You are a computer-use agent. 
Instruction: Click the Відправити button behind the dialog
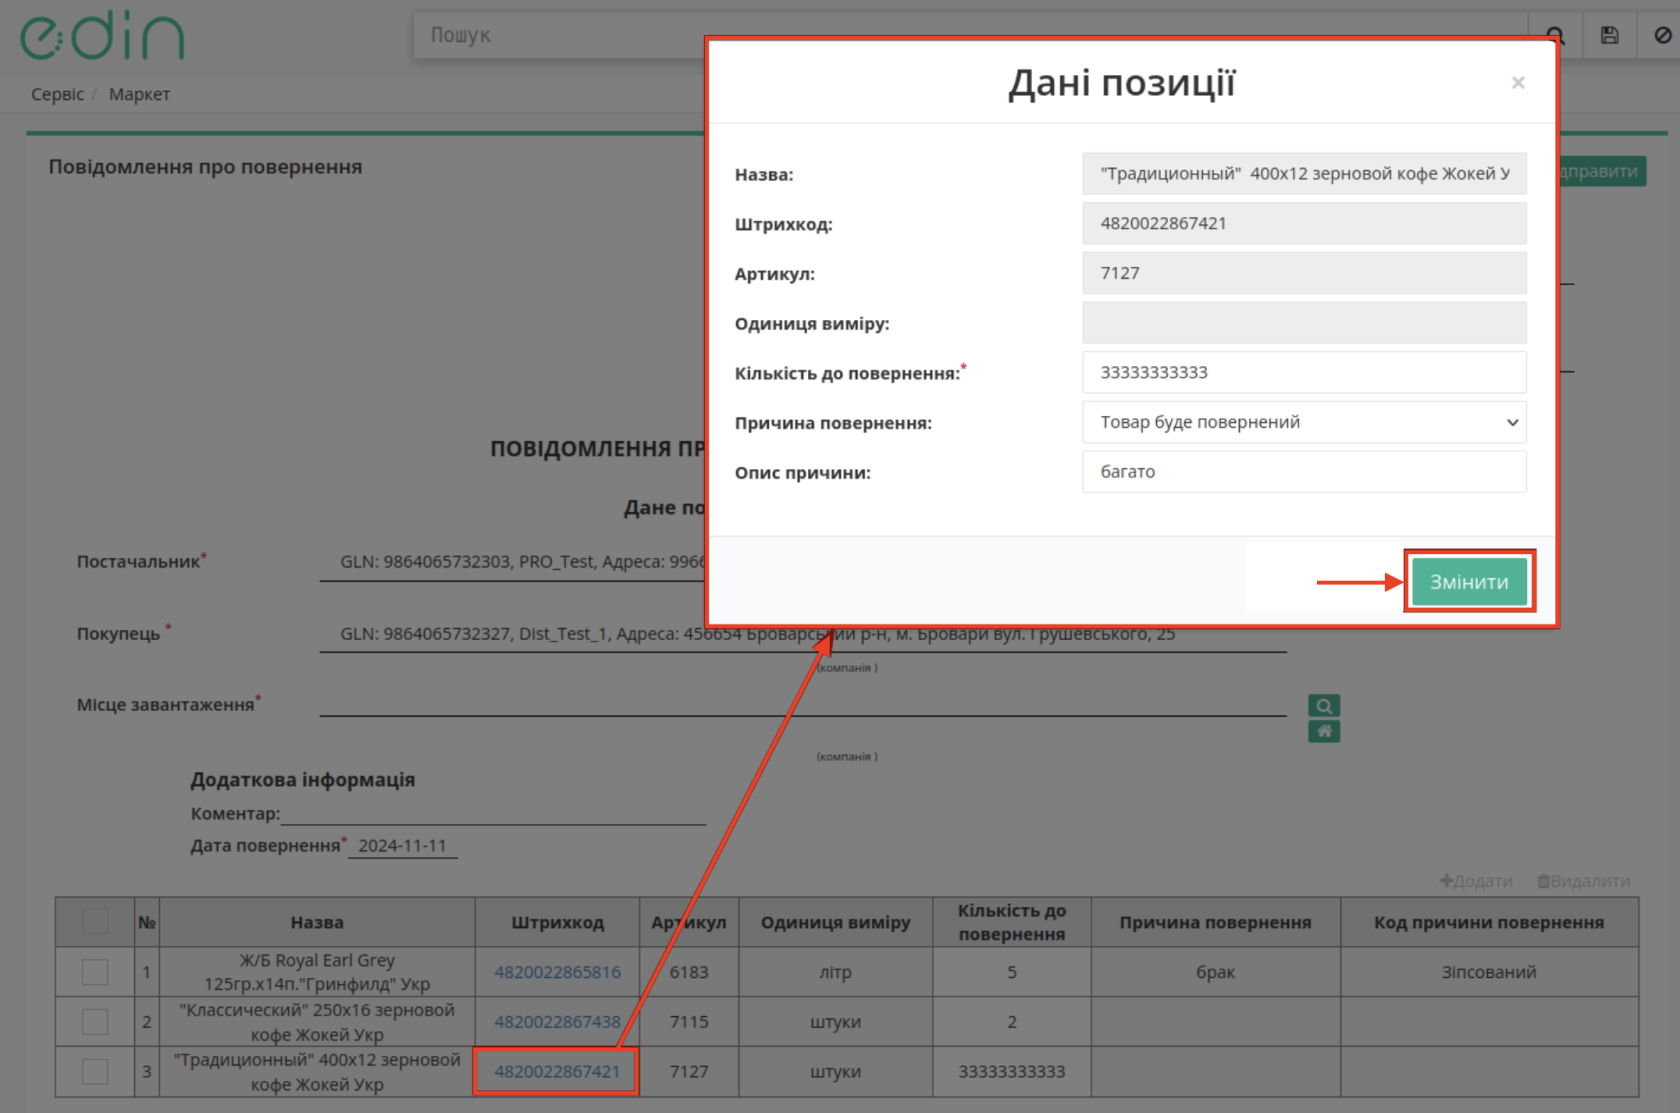(1601, 171)
